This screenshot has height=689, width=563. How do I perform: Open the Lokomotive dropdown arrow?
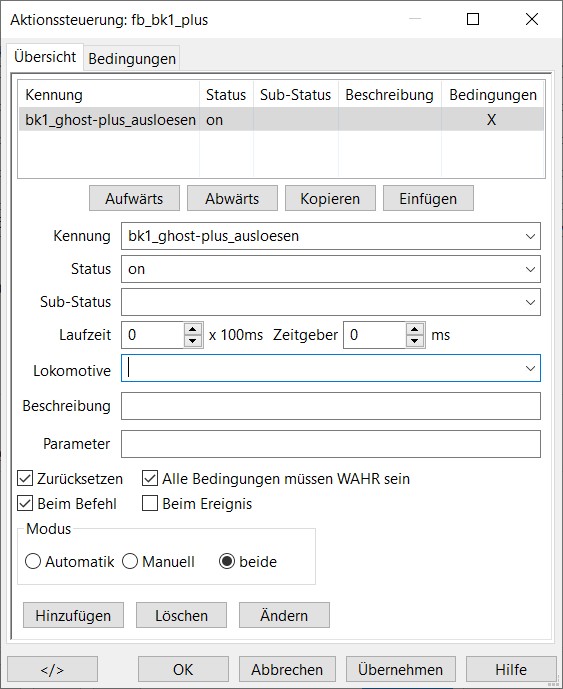pyautogui.click(x=530, y=368)
